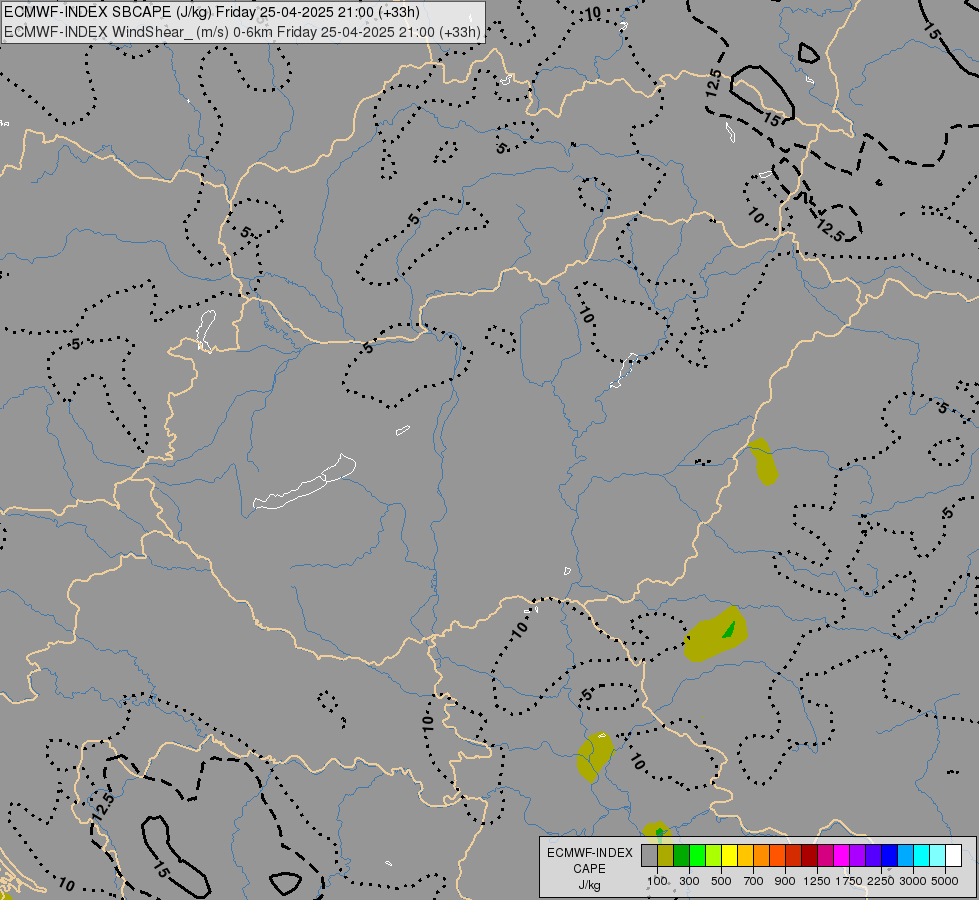
Task: Click the 1750 legend value
Action: click(x=849, y=881)
